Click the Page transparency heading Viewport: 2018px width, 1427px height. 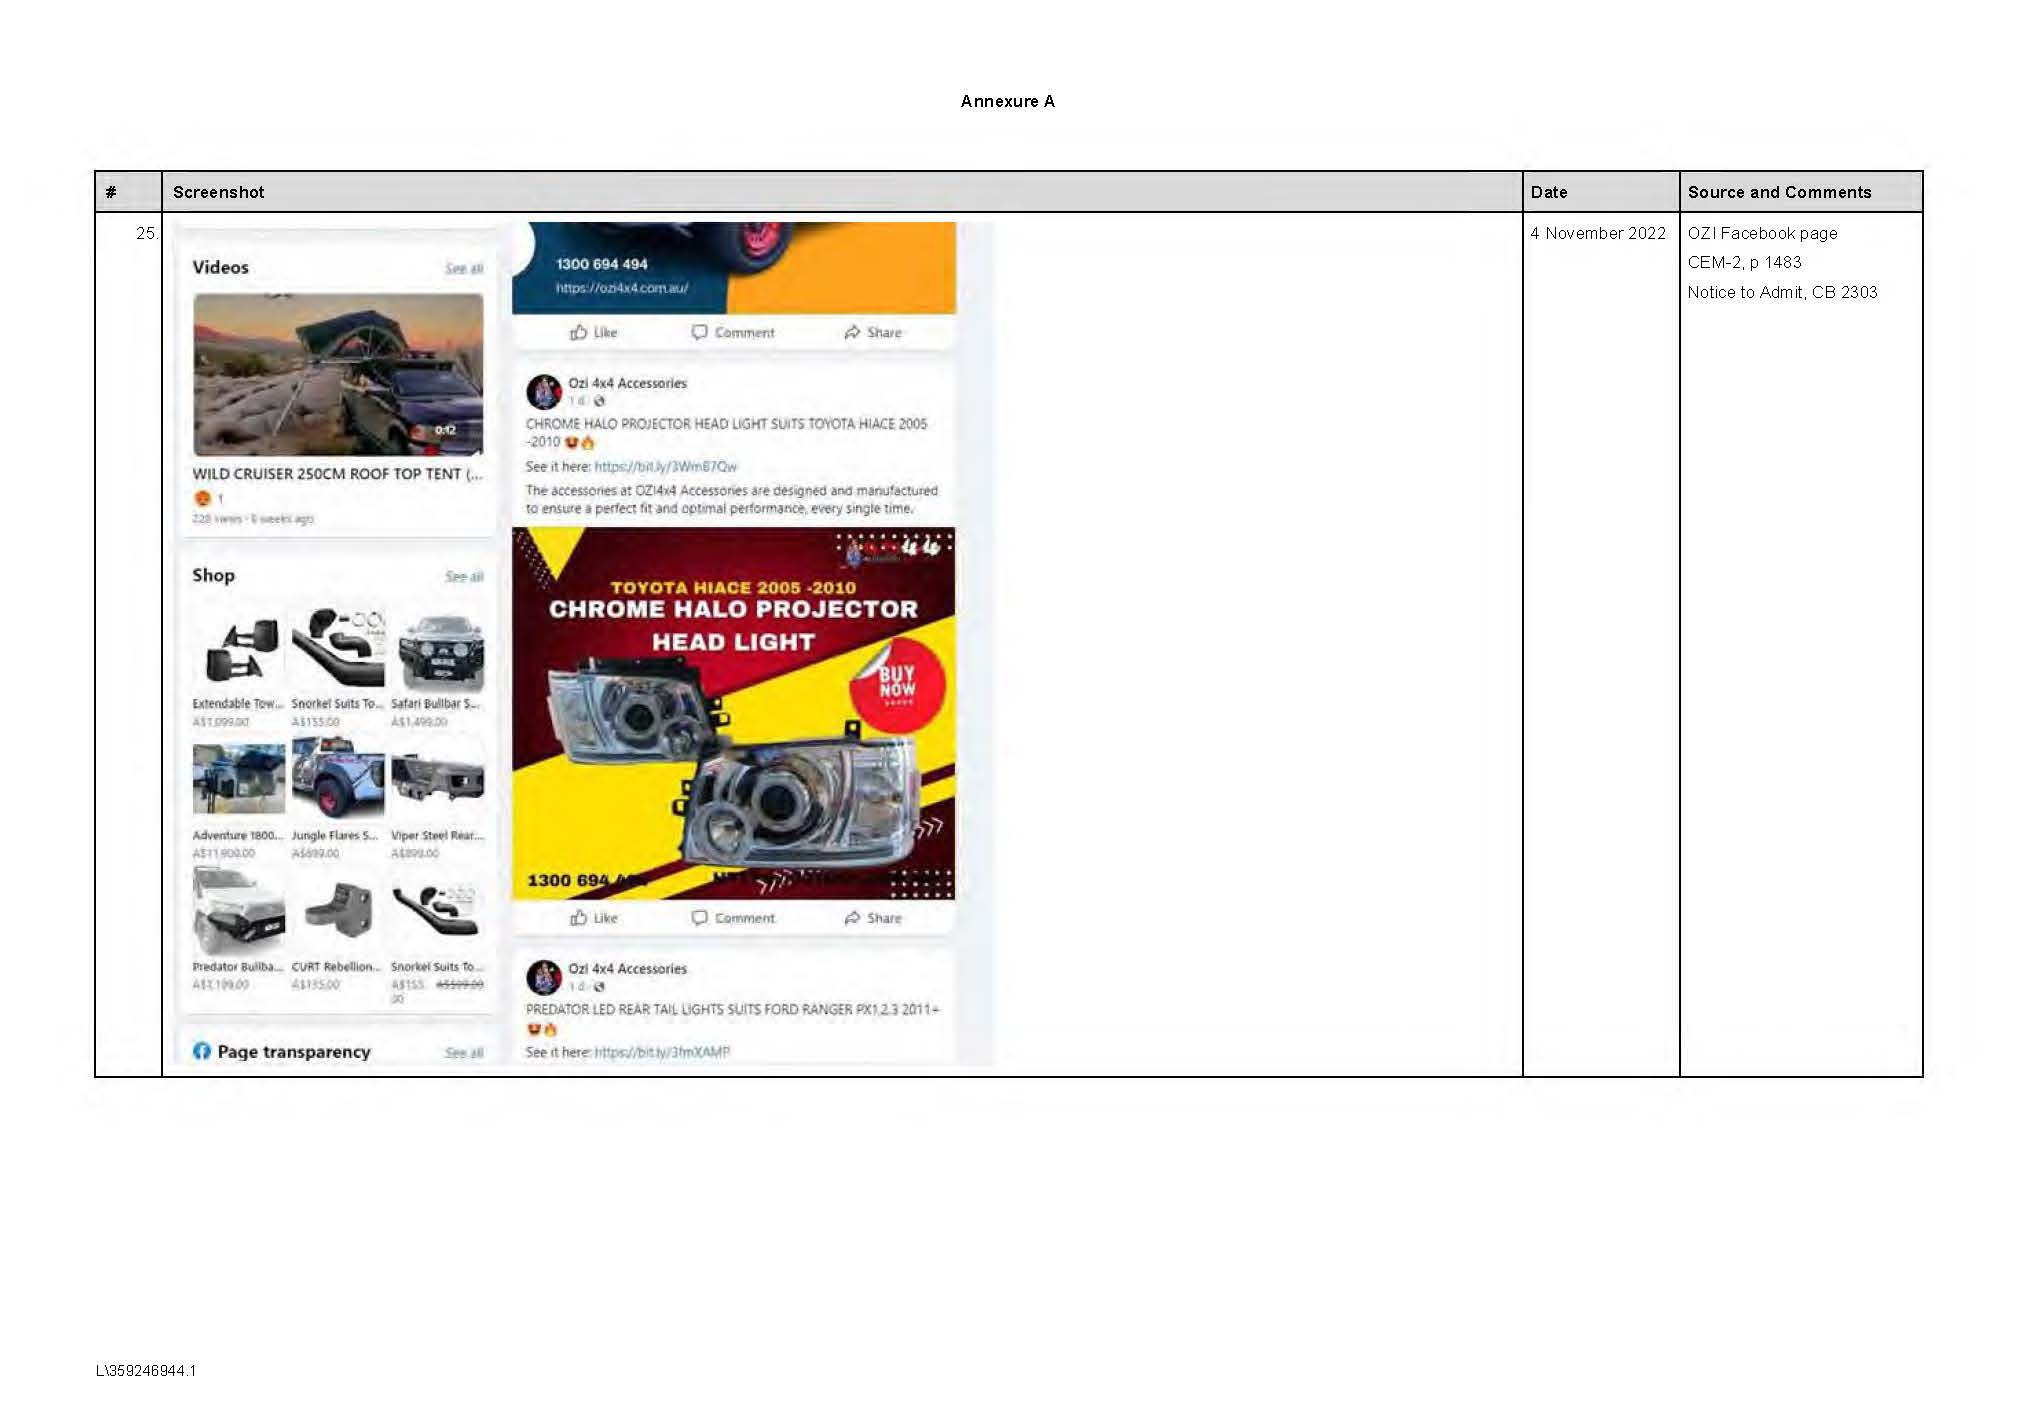[294, 1052]
